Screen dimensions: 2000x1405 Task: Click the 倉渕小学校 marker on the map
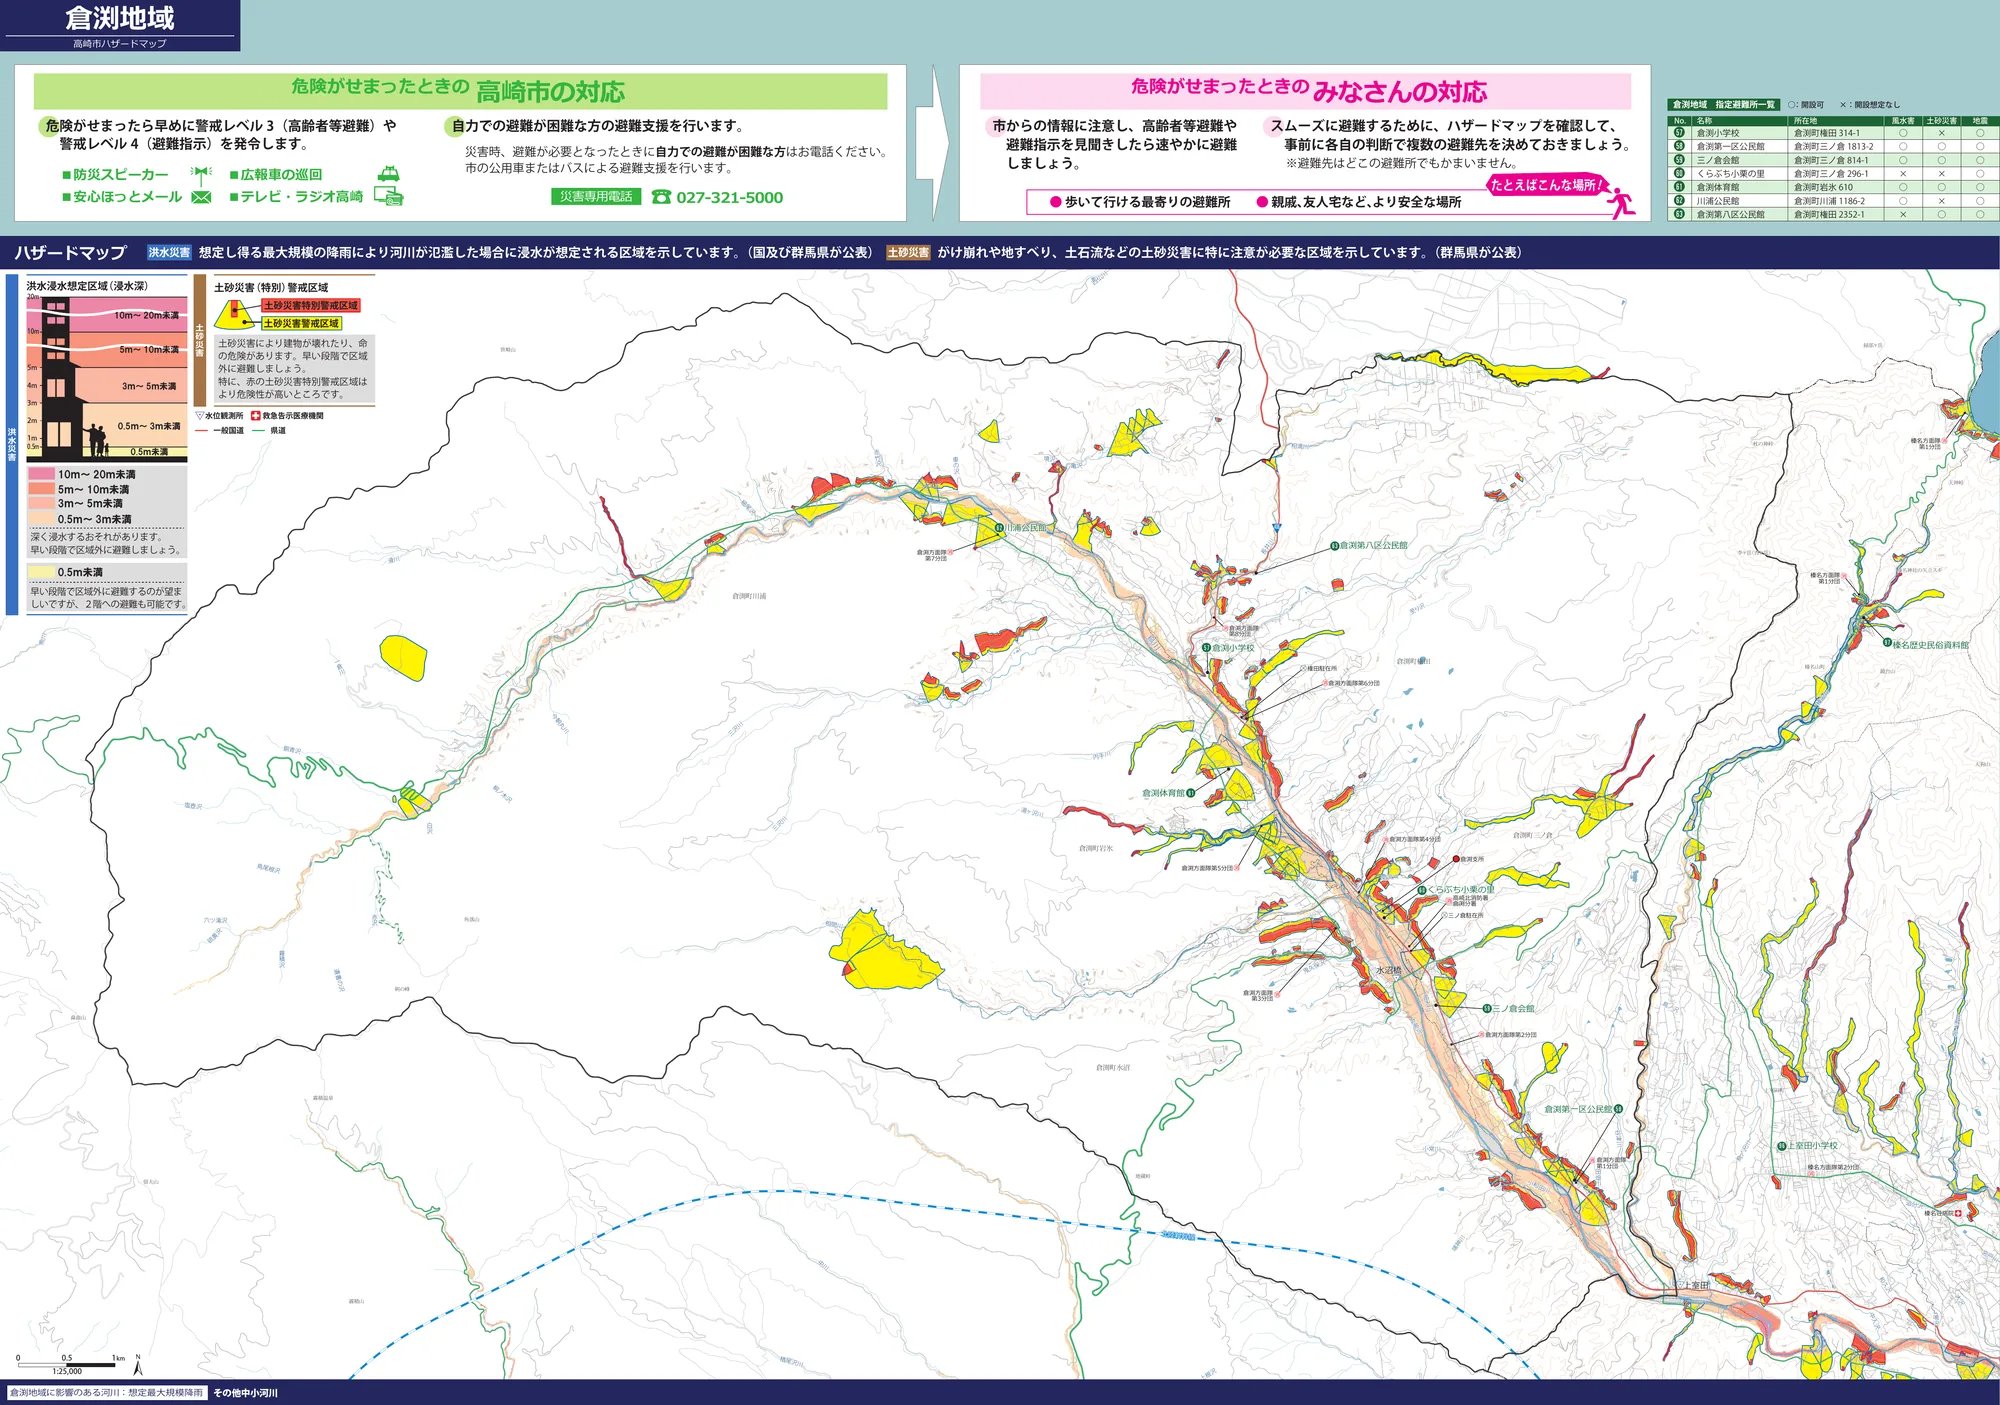tap(1207, 648)
